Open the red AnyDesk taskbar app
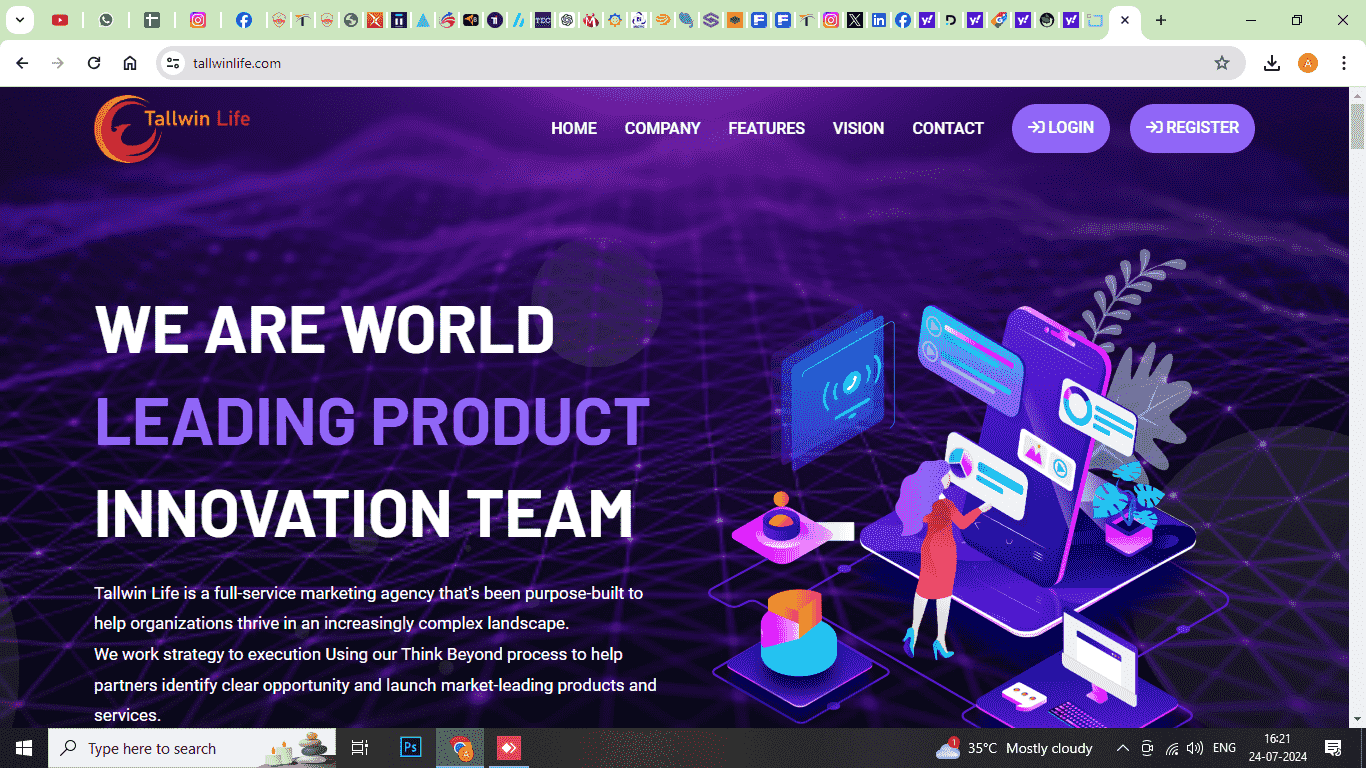This screenshot has height=768, width=1366. click(509, 748)
